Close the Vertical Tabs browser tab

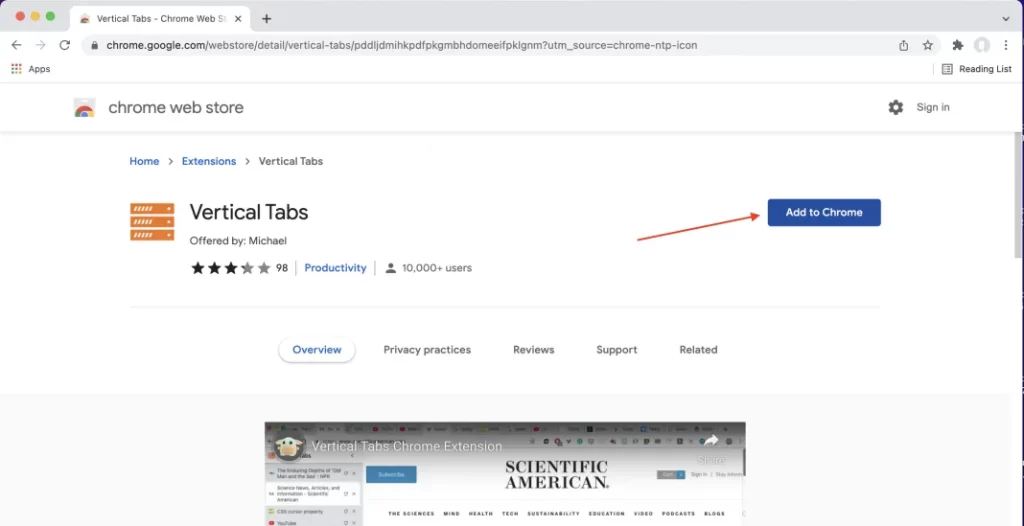tap(238, 19)
